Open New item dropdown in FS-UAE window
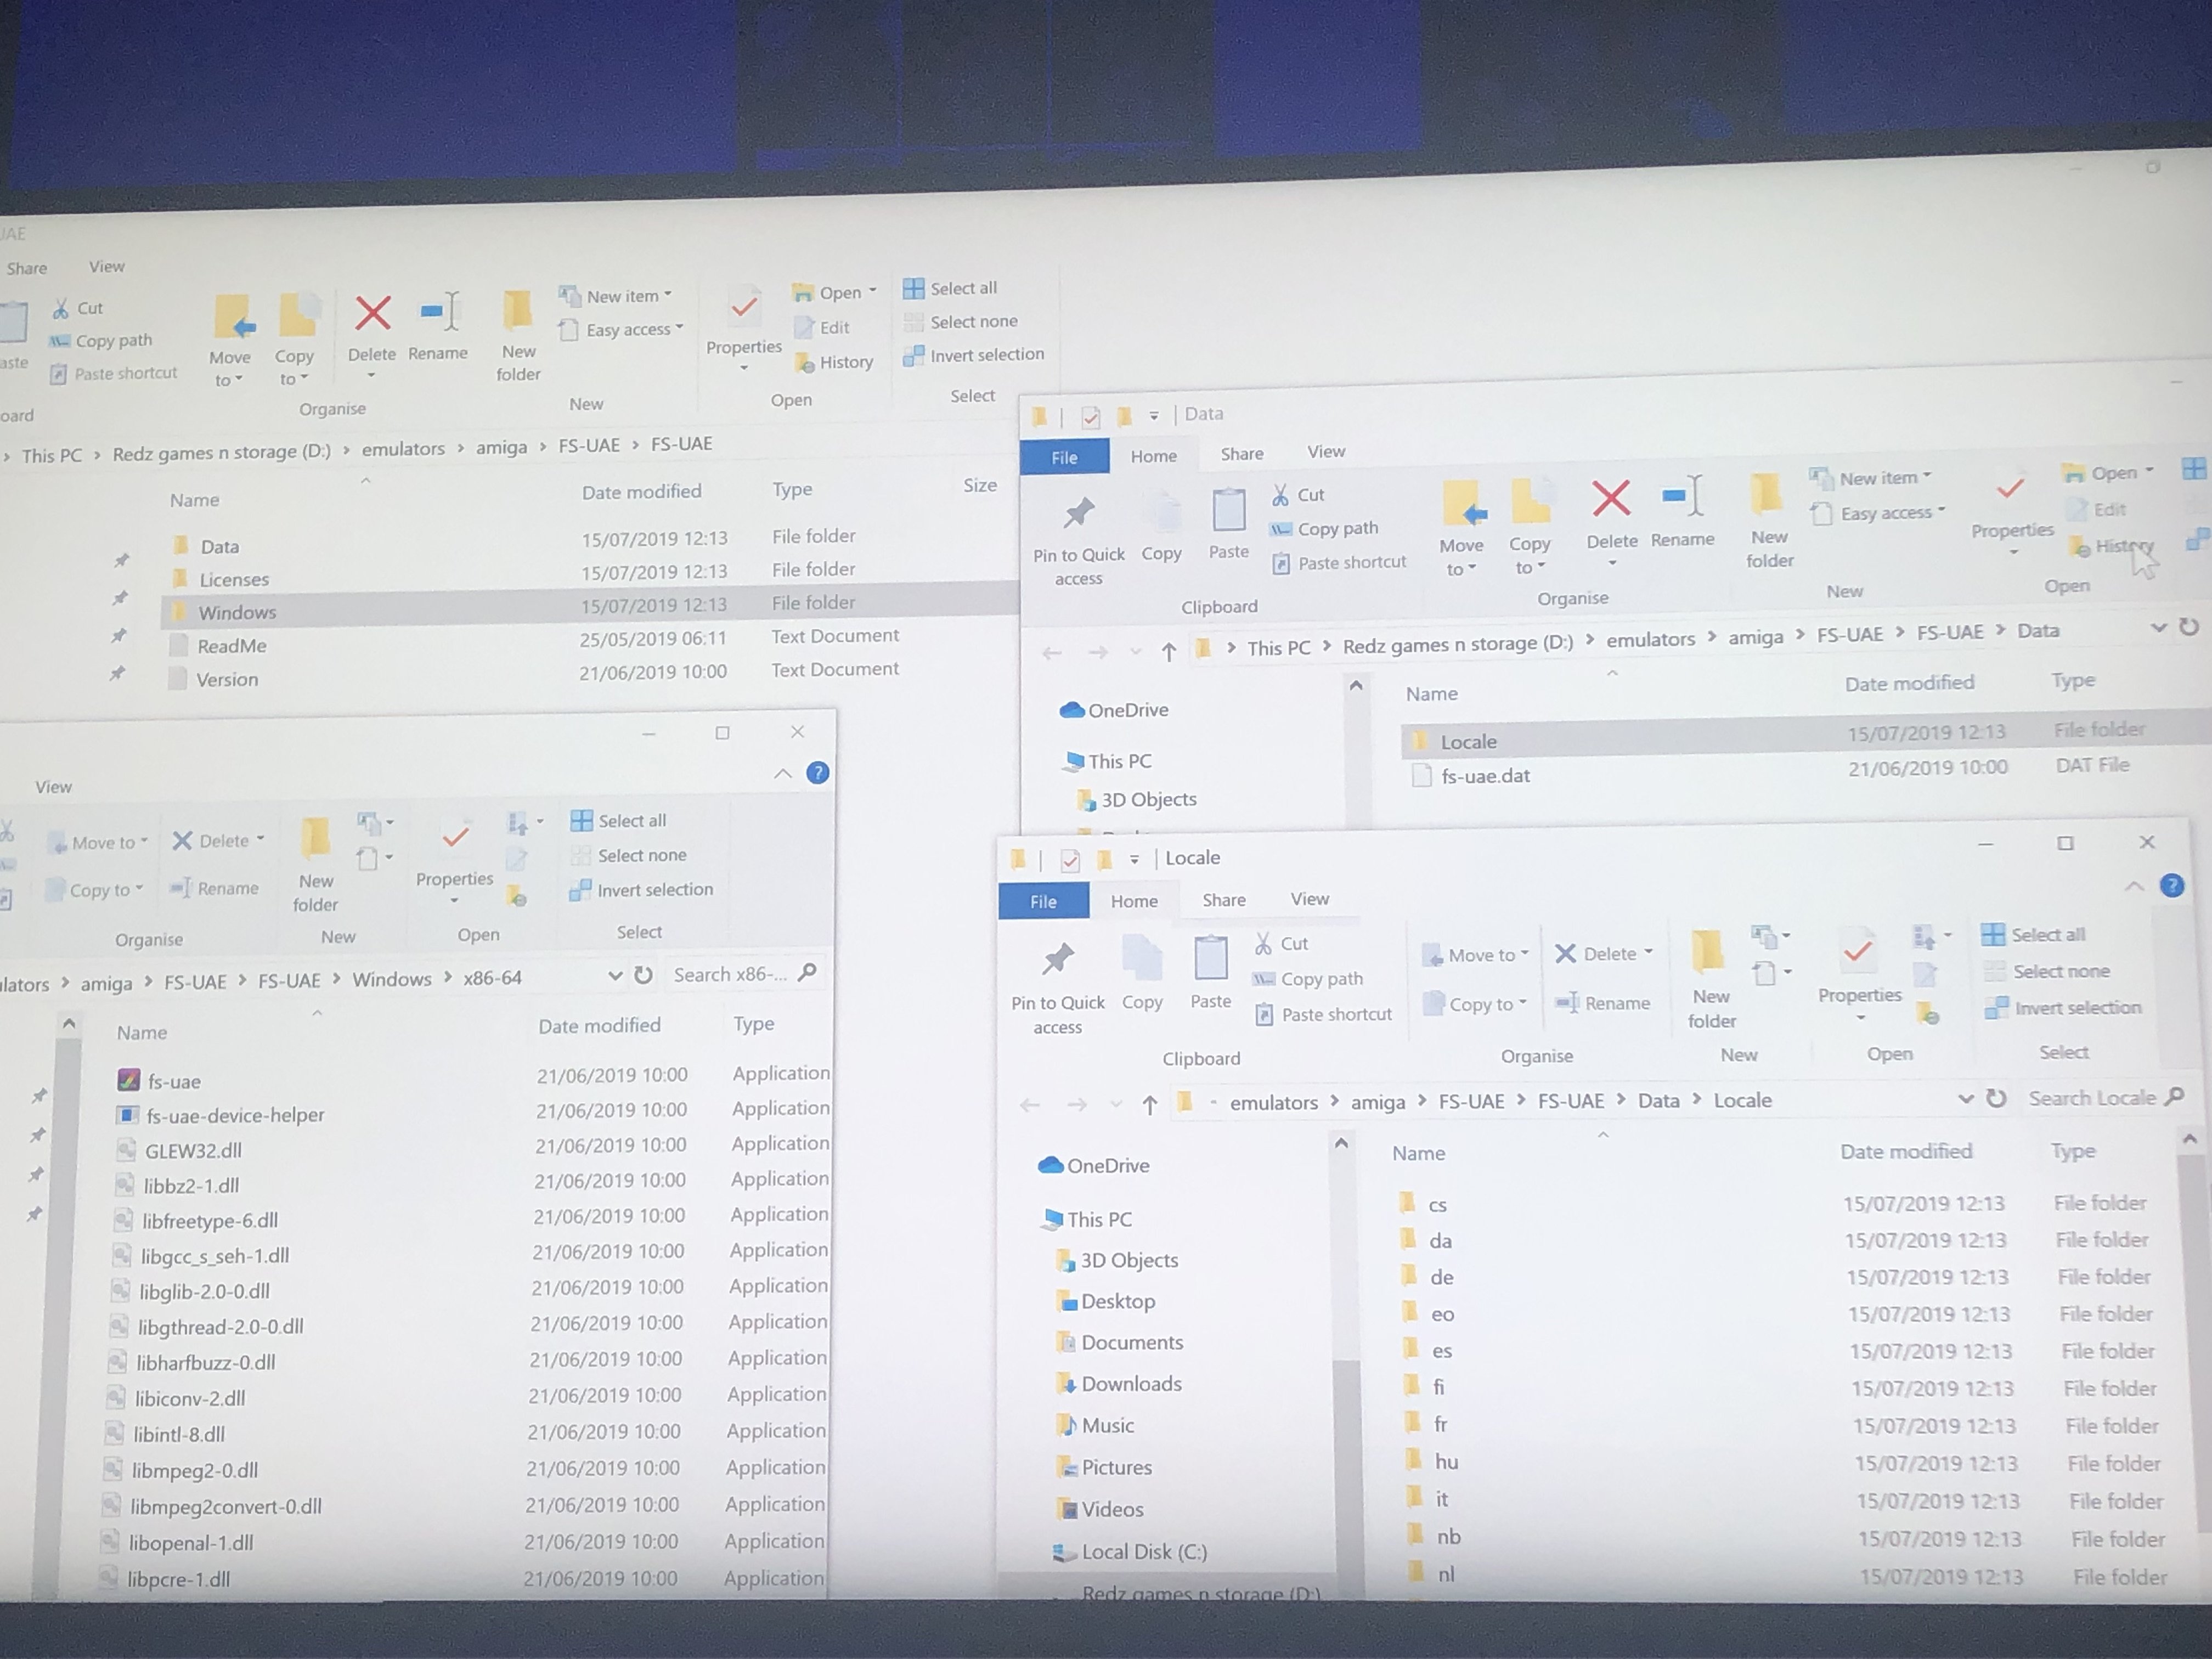The height and width of the screenshot is (1659, 2212). click(615, 296)
